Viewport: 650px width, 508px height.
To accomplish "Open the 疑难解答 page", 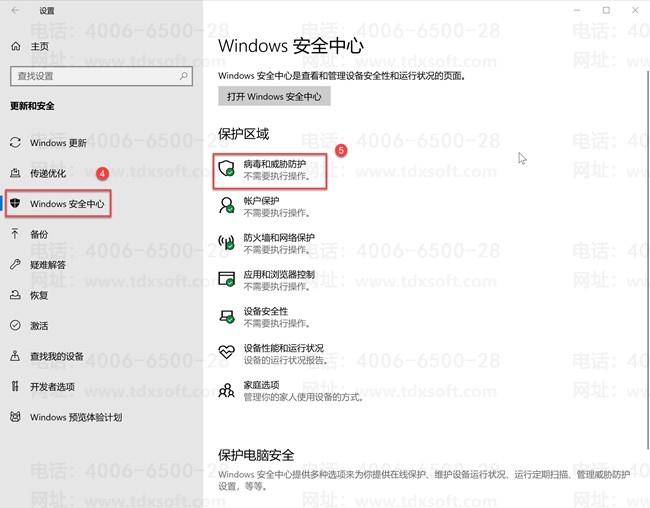I will [x=48, y=264].
